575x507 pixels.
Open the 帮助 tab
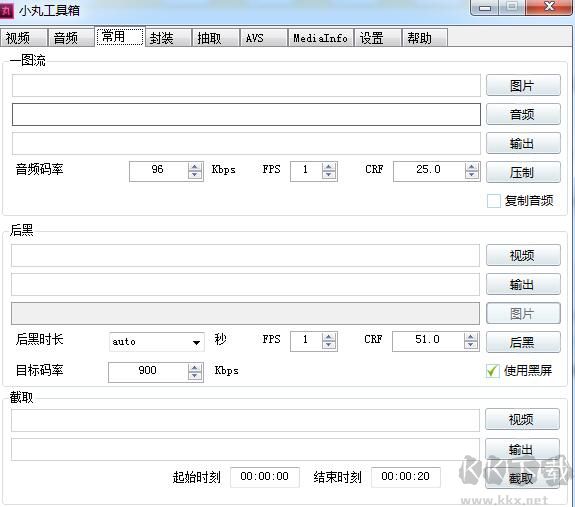(424, 37)
